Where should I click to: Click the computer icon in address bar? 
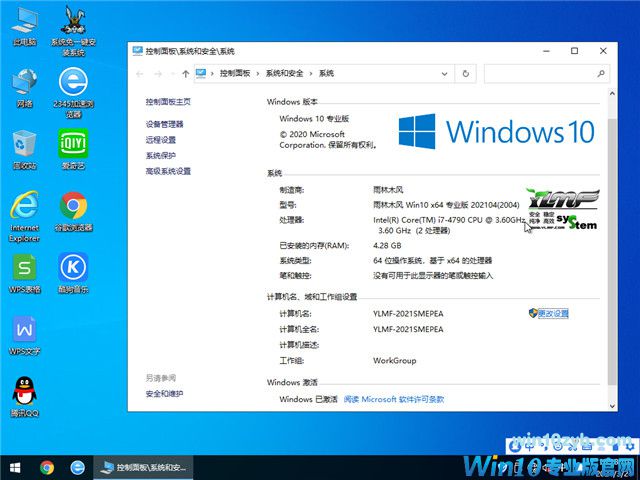pos(201,73)
